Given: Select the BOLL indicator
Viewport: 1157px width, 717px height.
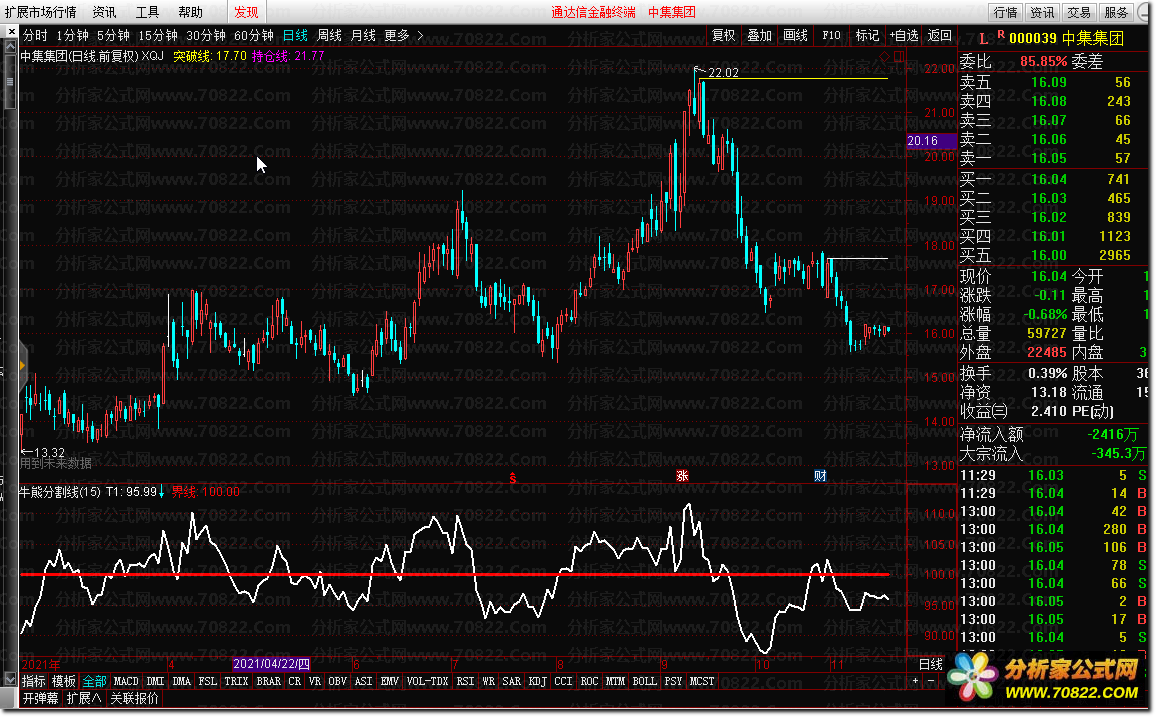Looking at the screenshot, I should tap(644, 682).
